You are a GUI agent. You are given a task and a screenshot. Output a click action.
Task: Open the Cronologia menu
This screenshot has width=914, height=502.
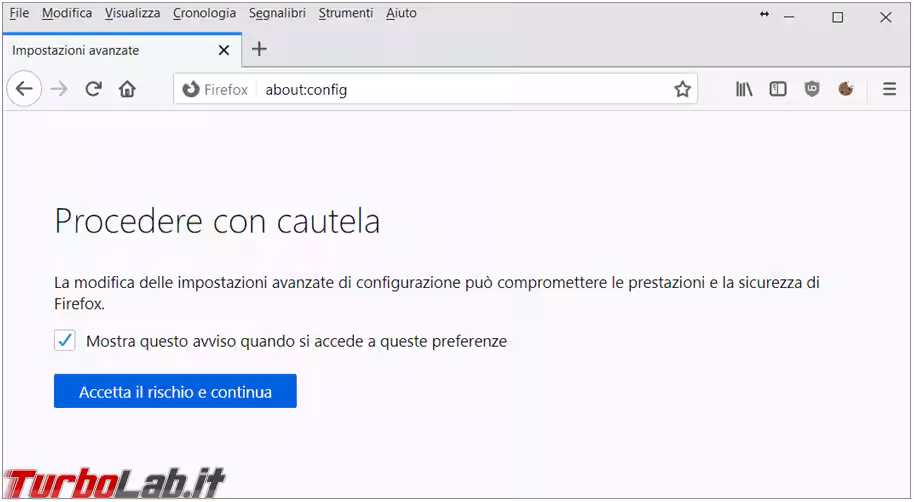coord(204,13)
